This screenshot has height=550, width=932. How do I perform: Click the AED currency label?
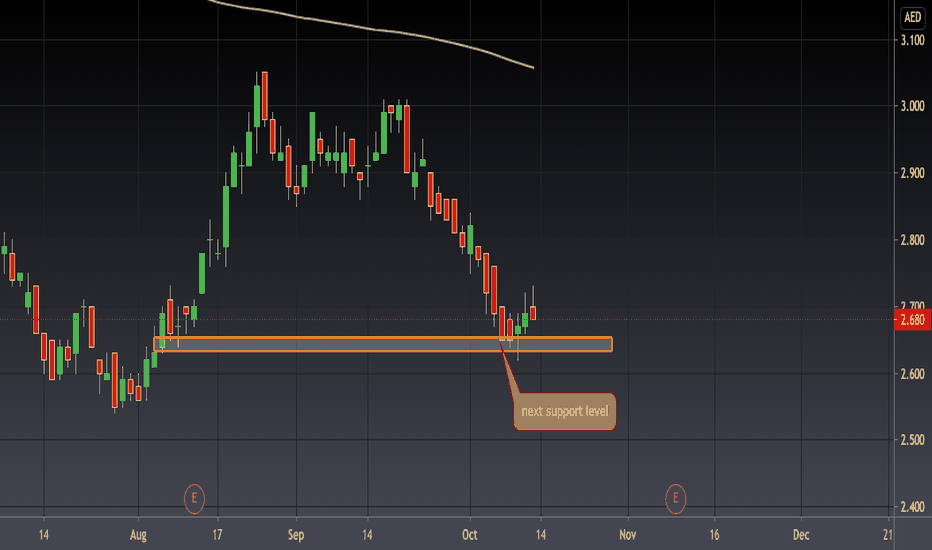point(912,17)
